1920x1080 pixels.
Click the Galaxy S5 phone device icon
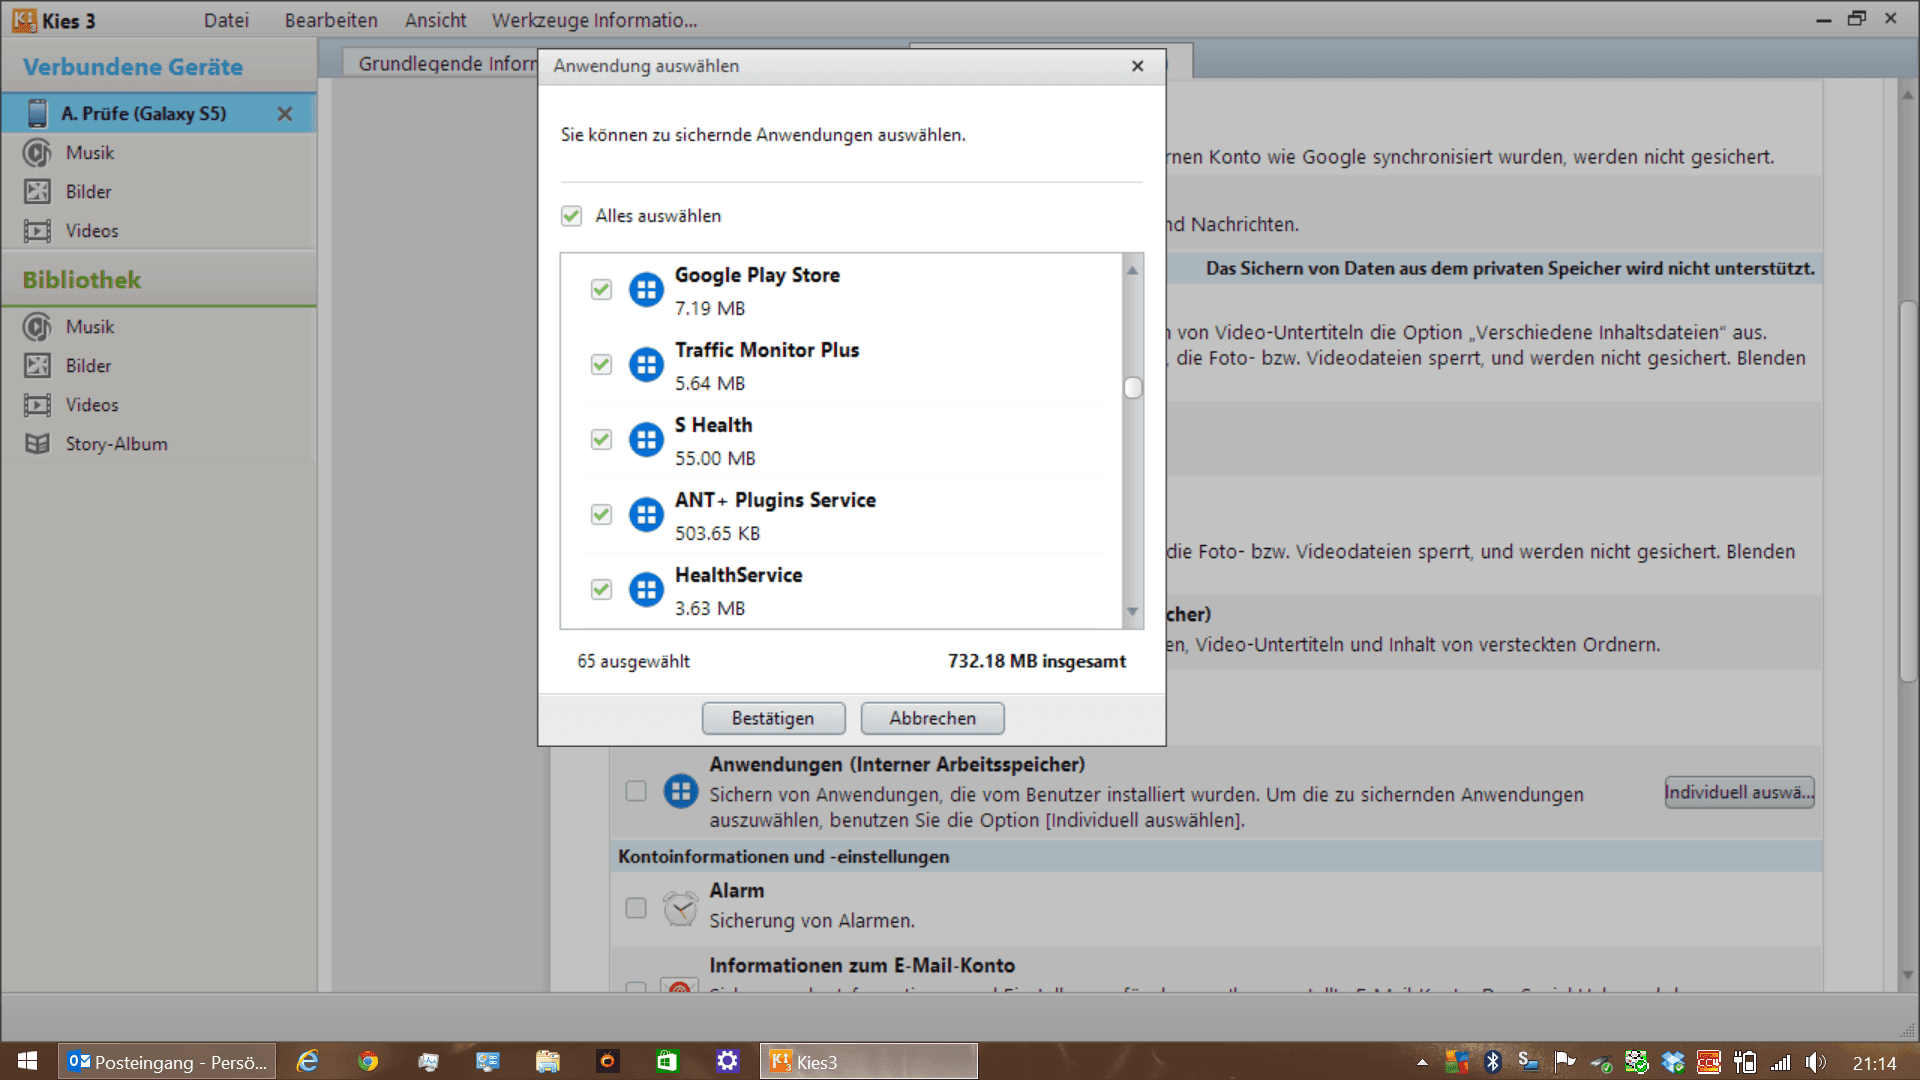37,113
